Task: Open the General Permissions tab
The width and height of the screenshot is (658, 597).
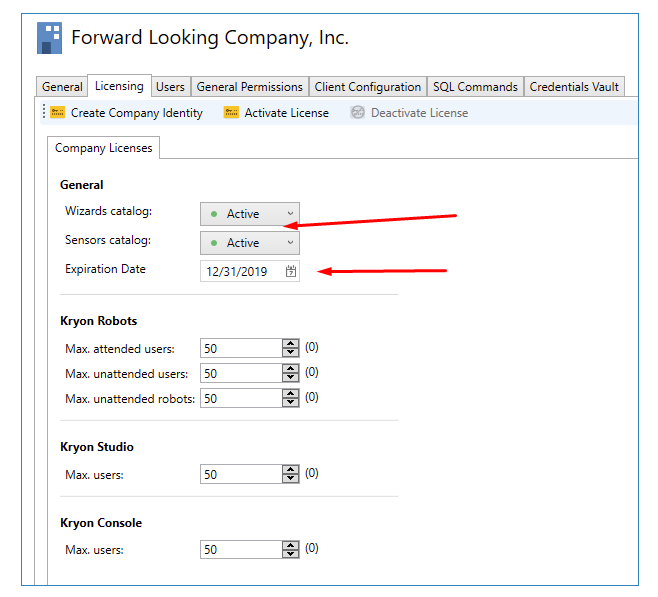Action: [249, 87]
